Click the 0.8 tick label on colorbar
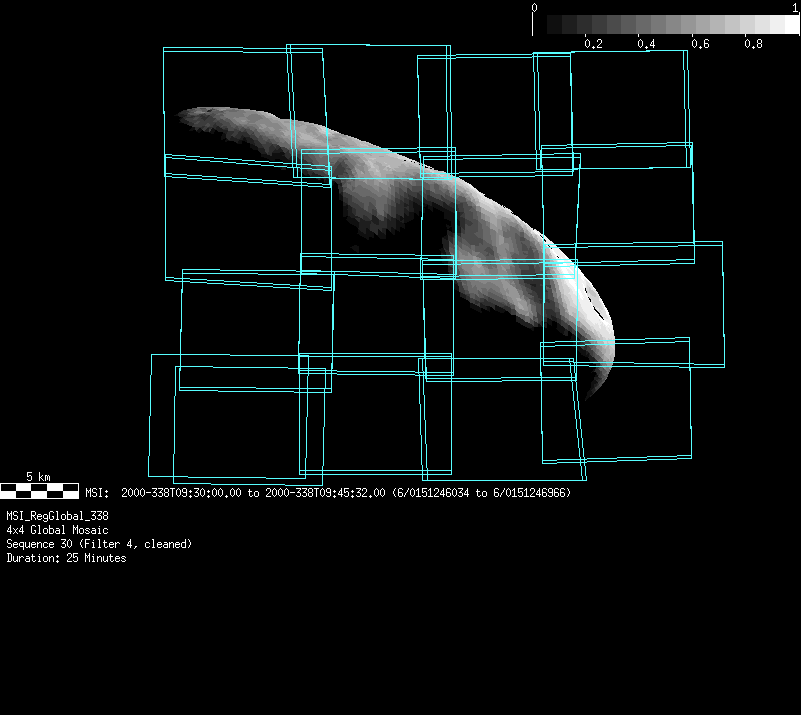The image size is (801, 715). [x=753, y=44]
